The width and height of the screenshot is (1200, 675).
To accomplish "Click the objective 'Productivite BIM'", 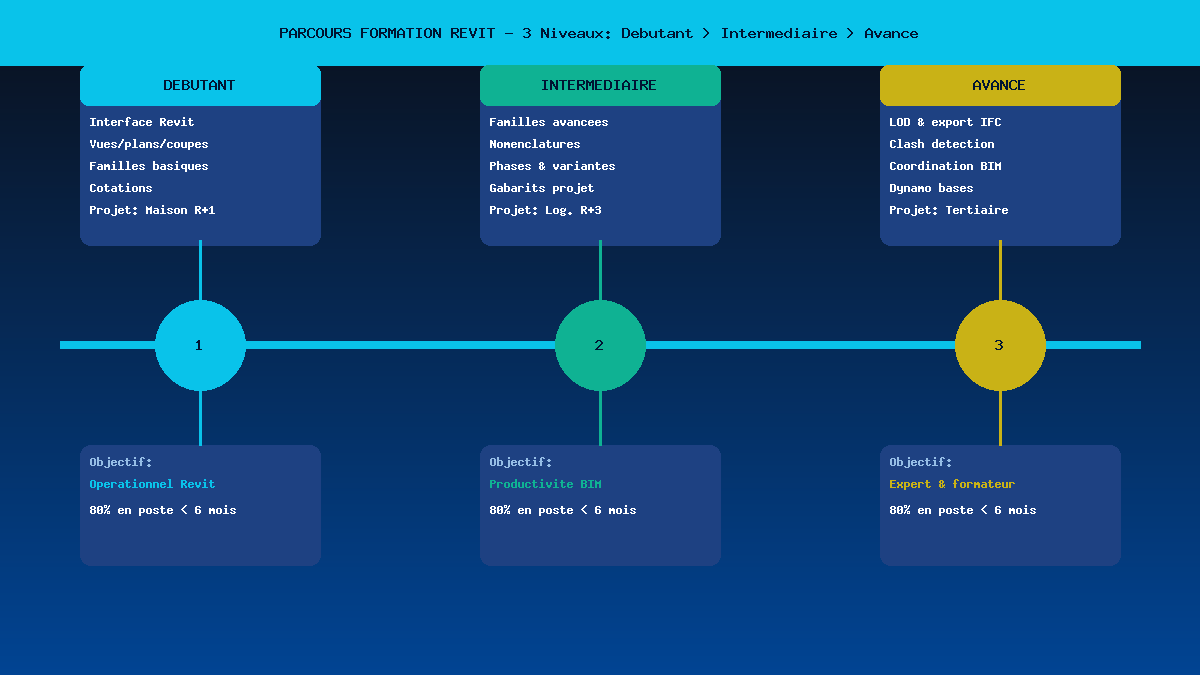I will tap(545, 484).
